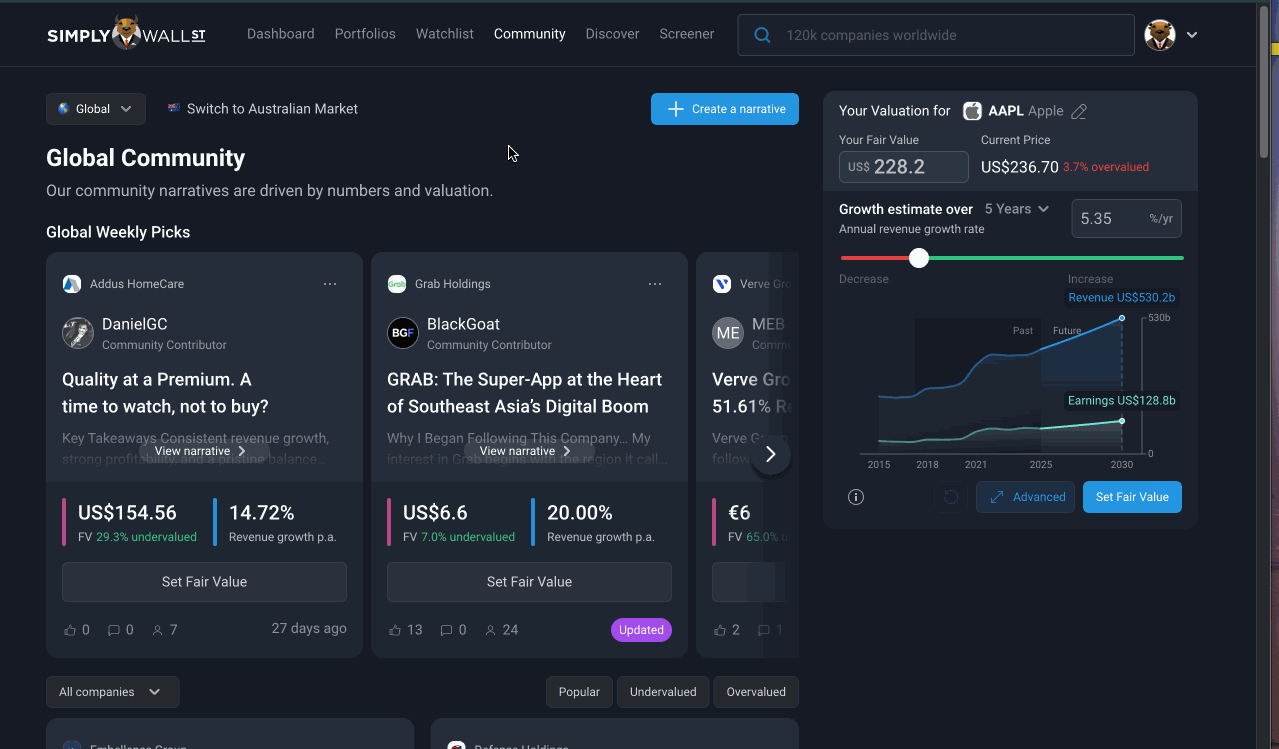This screenshot has width=1279, height=749.
Task: Open Addus HomeCare card options menu
Action: pos(330,284)
